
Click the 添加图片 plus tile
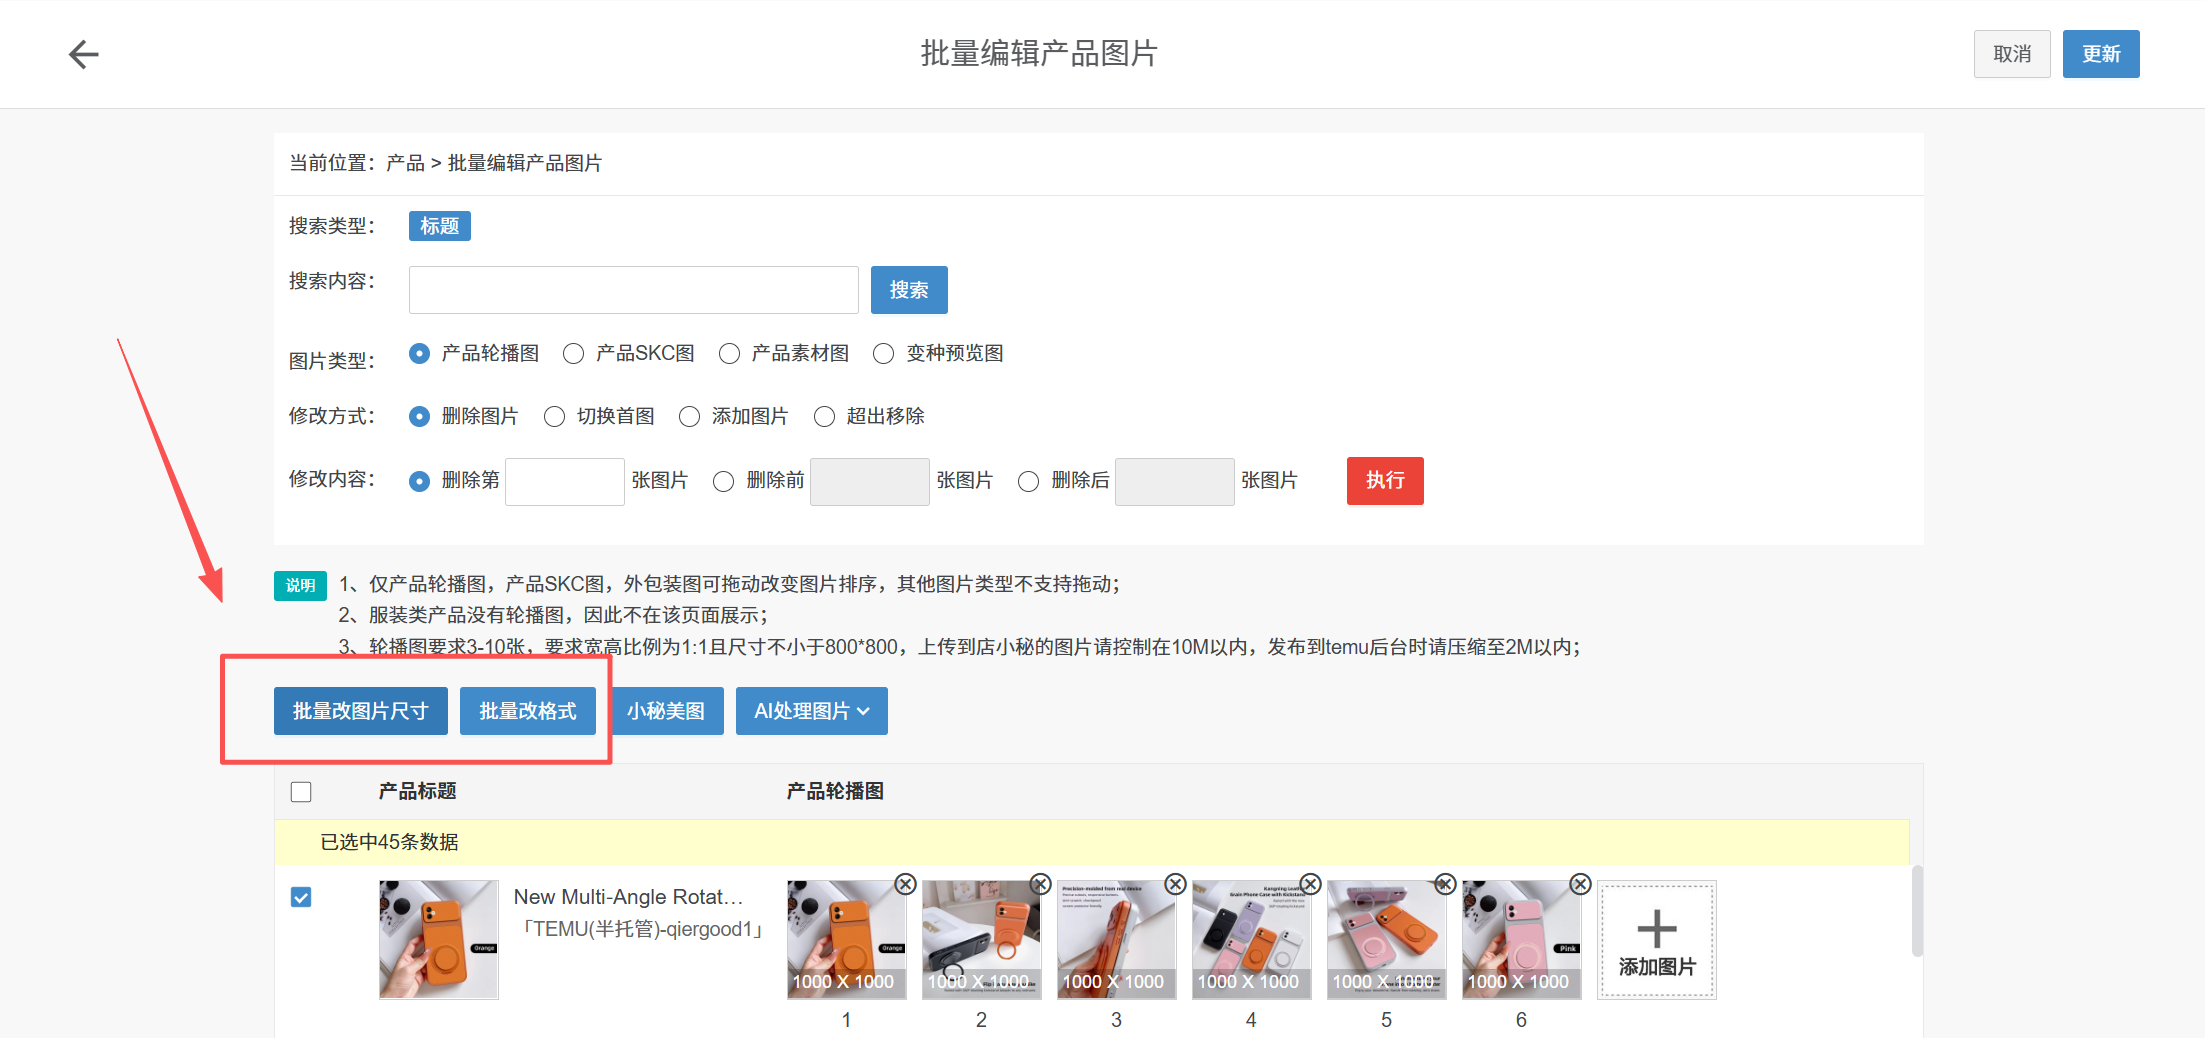tap(1657, 940)
